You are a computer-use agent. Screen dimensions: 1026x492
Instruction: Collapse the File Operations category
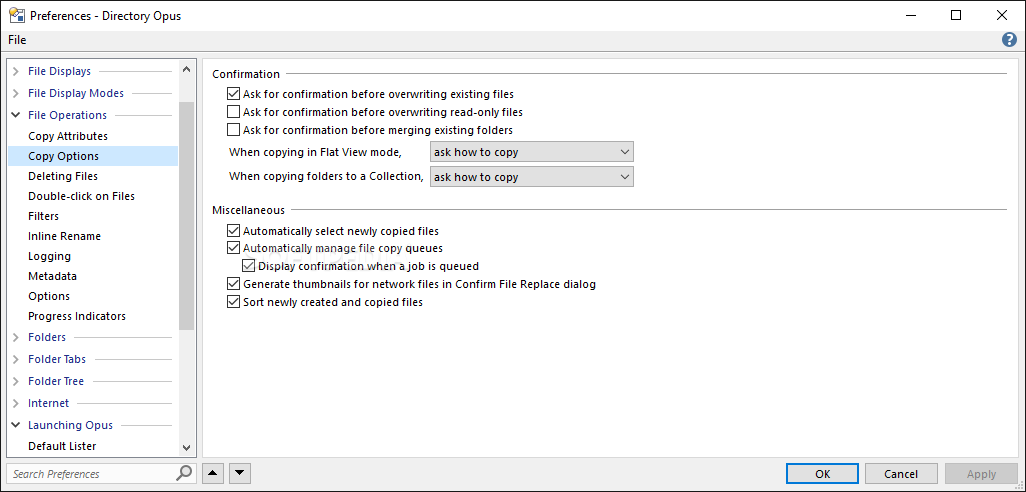coord(16,115)
